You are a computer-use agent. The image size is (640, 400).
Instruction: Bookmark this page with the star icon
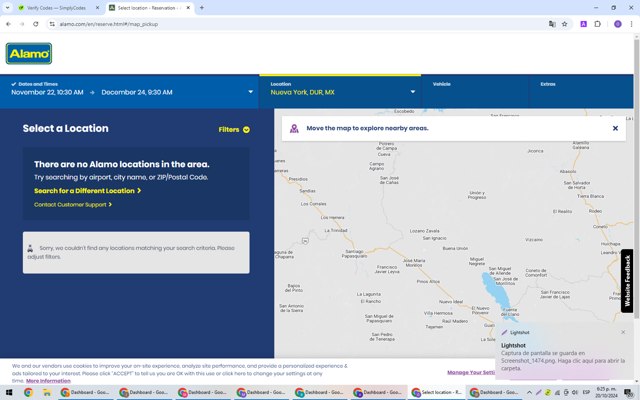564,24
